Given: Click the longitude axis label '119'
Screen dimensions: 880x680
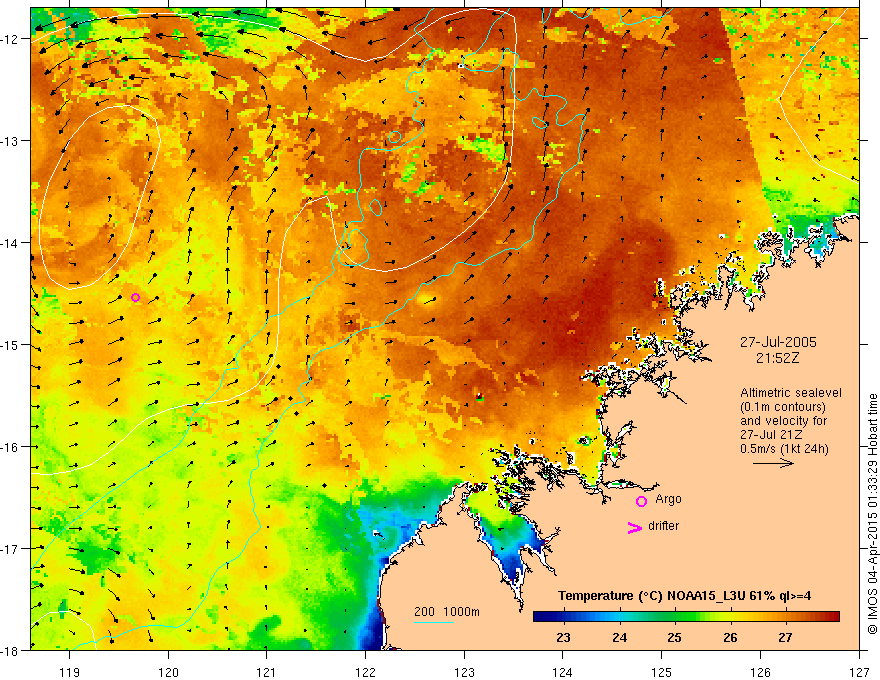Looking at the screenshot, I should pyautogui.click(x=70, y=672).
